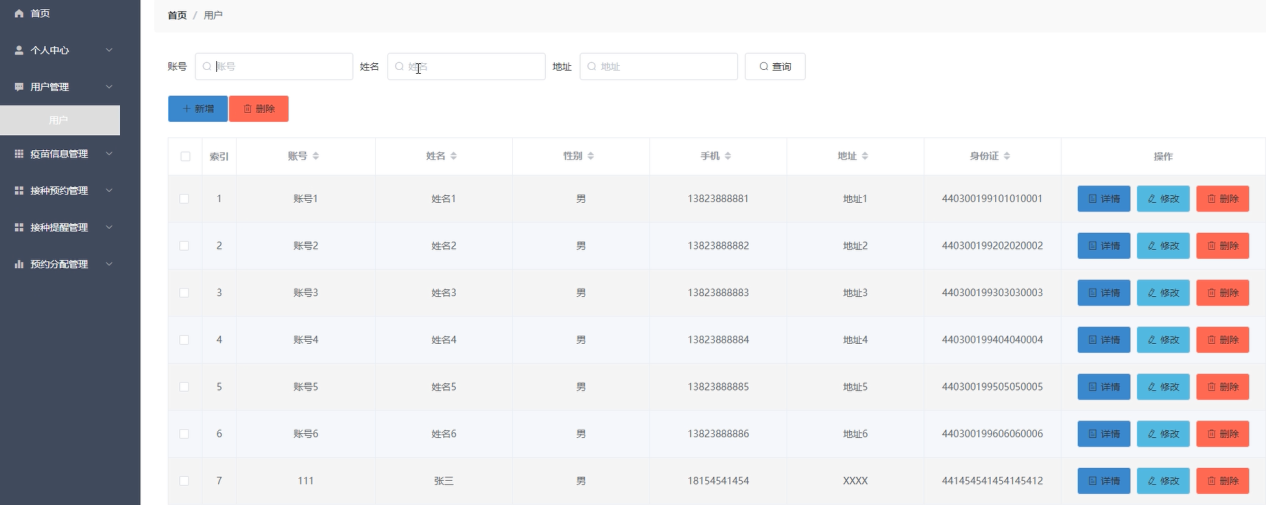The height and width of the screenshot is (505, 1266).
Task: Open 个人中心 menu label
Action: click(x=50, y=50)
